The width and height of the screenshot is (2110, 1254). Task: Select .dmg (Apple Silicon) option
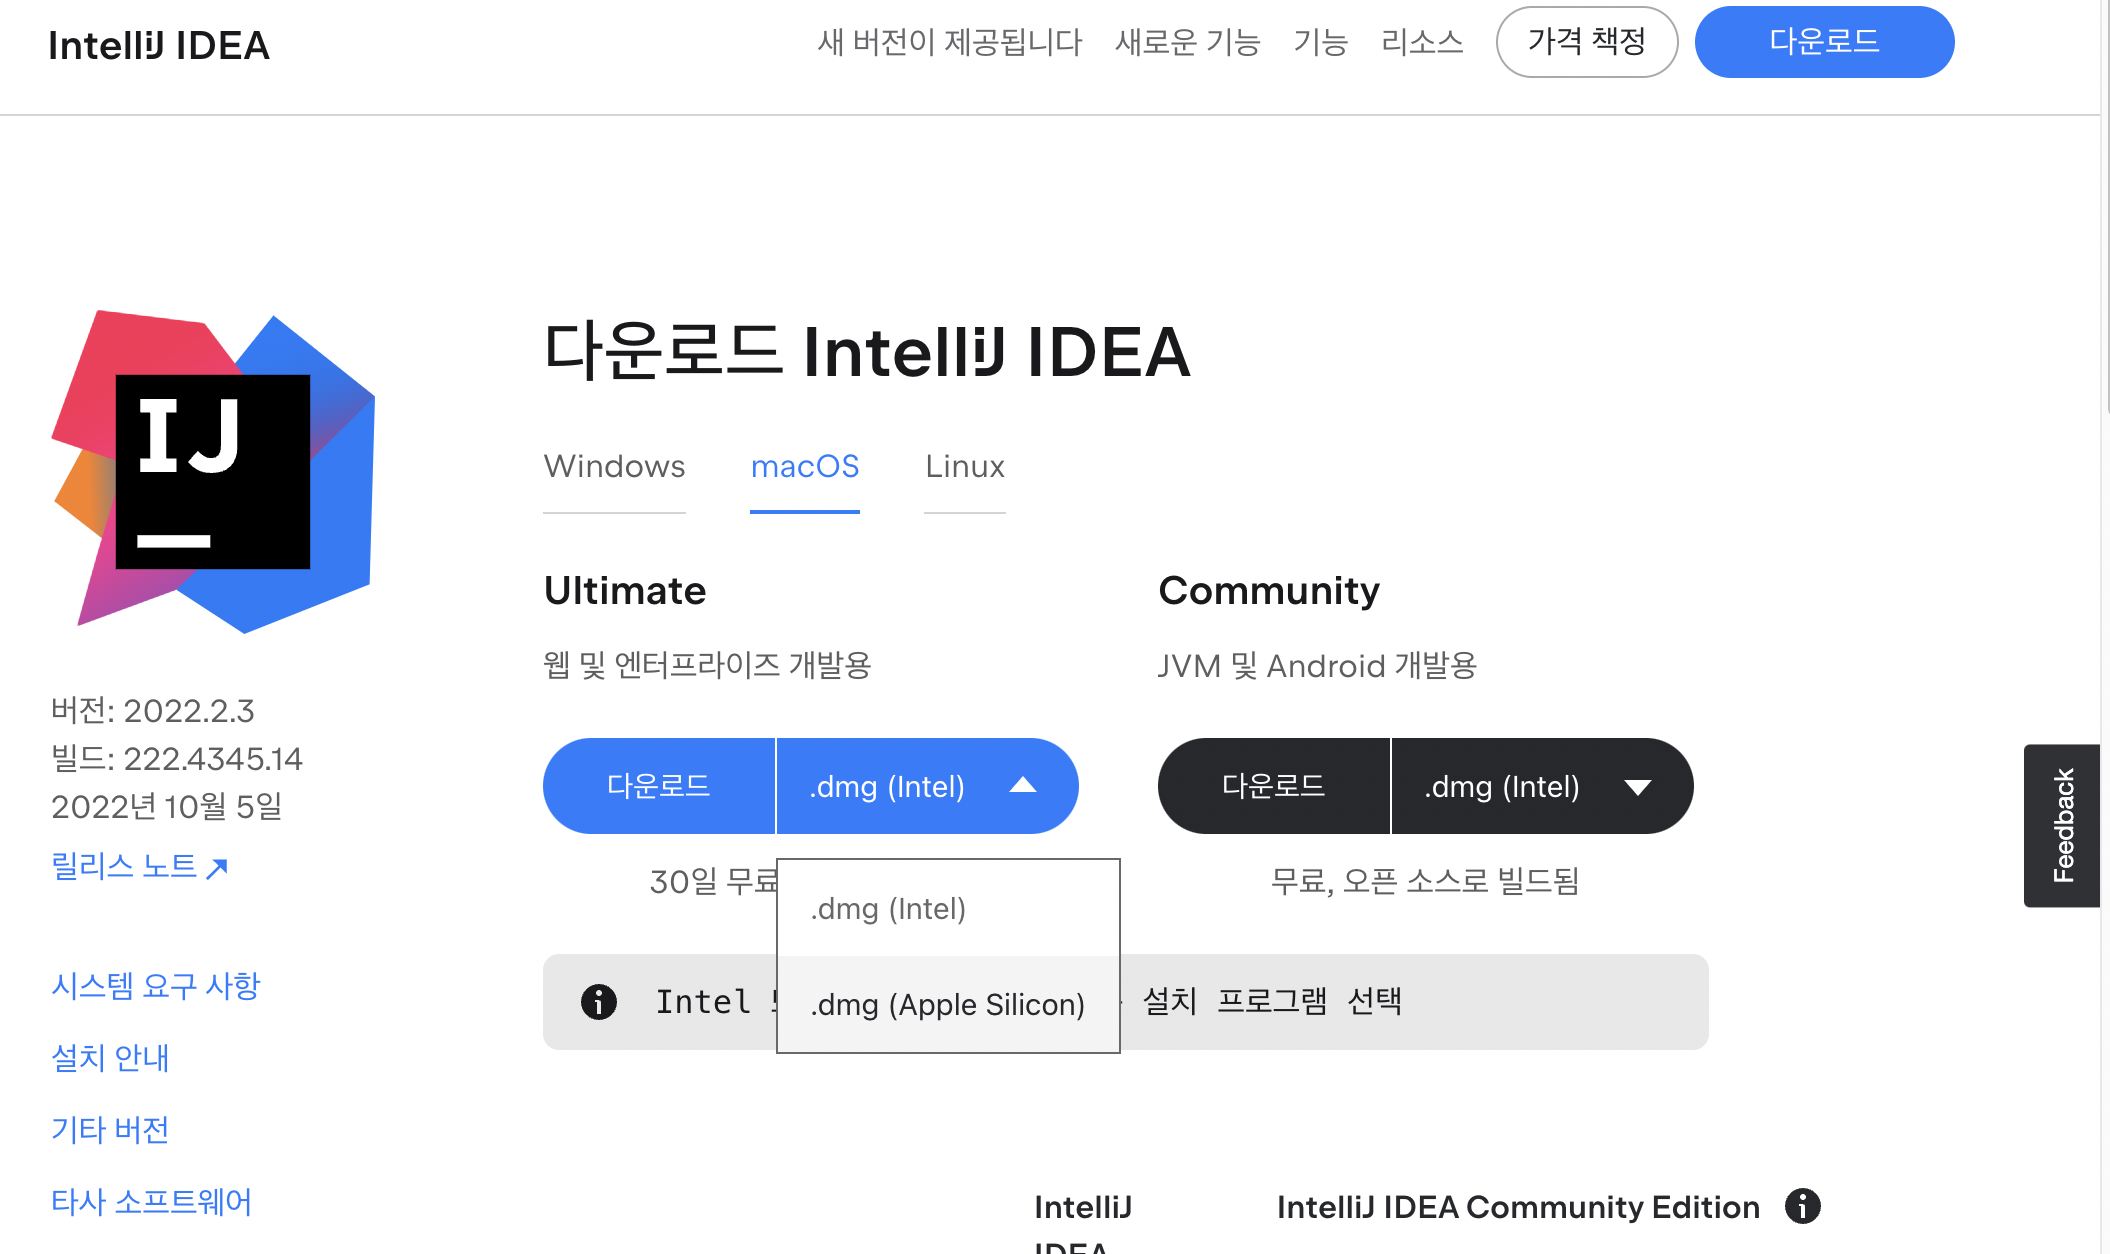[947, 1004]
